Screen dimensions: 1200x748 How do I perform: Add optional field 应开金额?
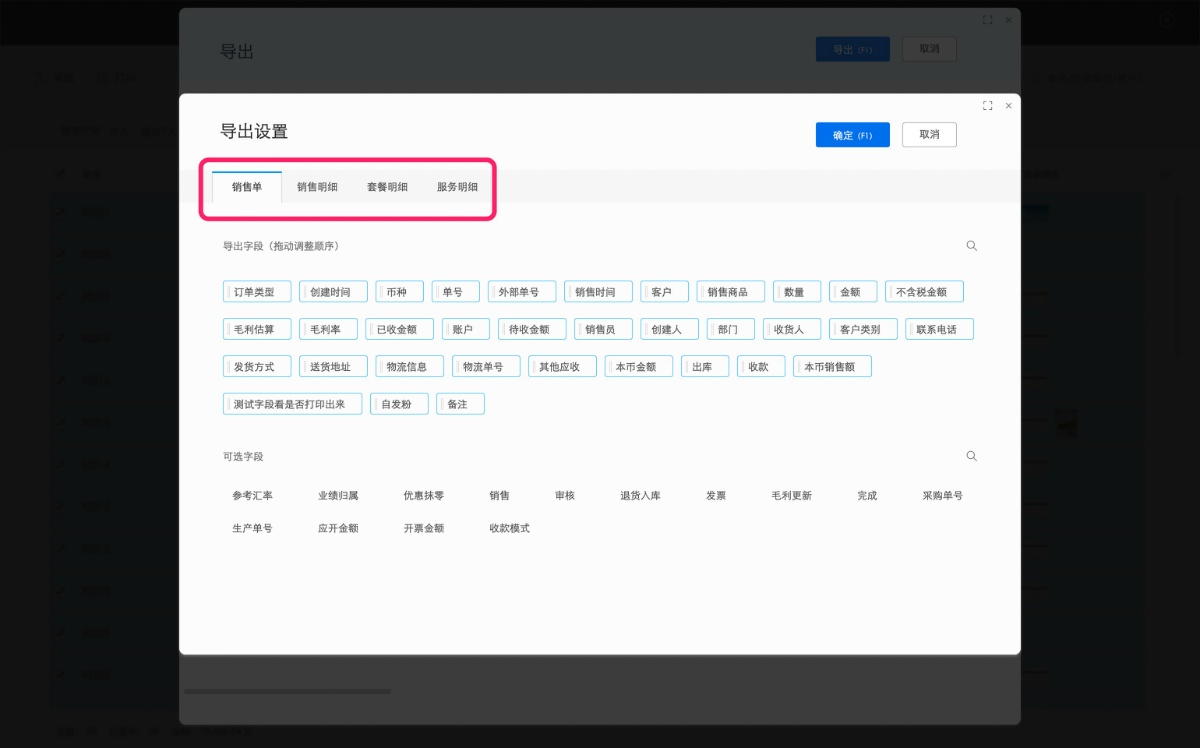pos(338,528)
